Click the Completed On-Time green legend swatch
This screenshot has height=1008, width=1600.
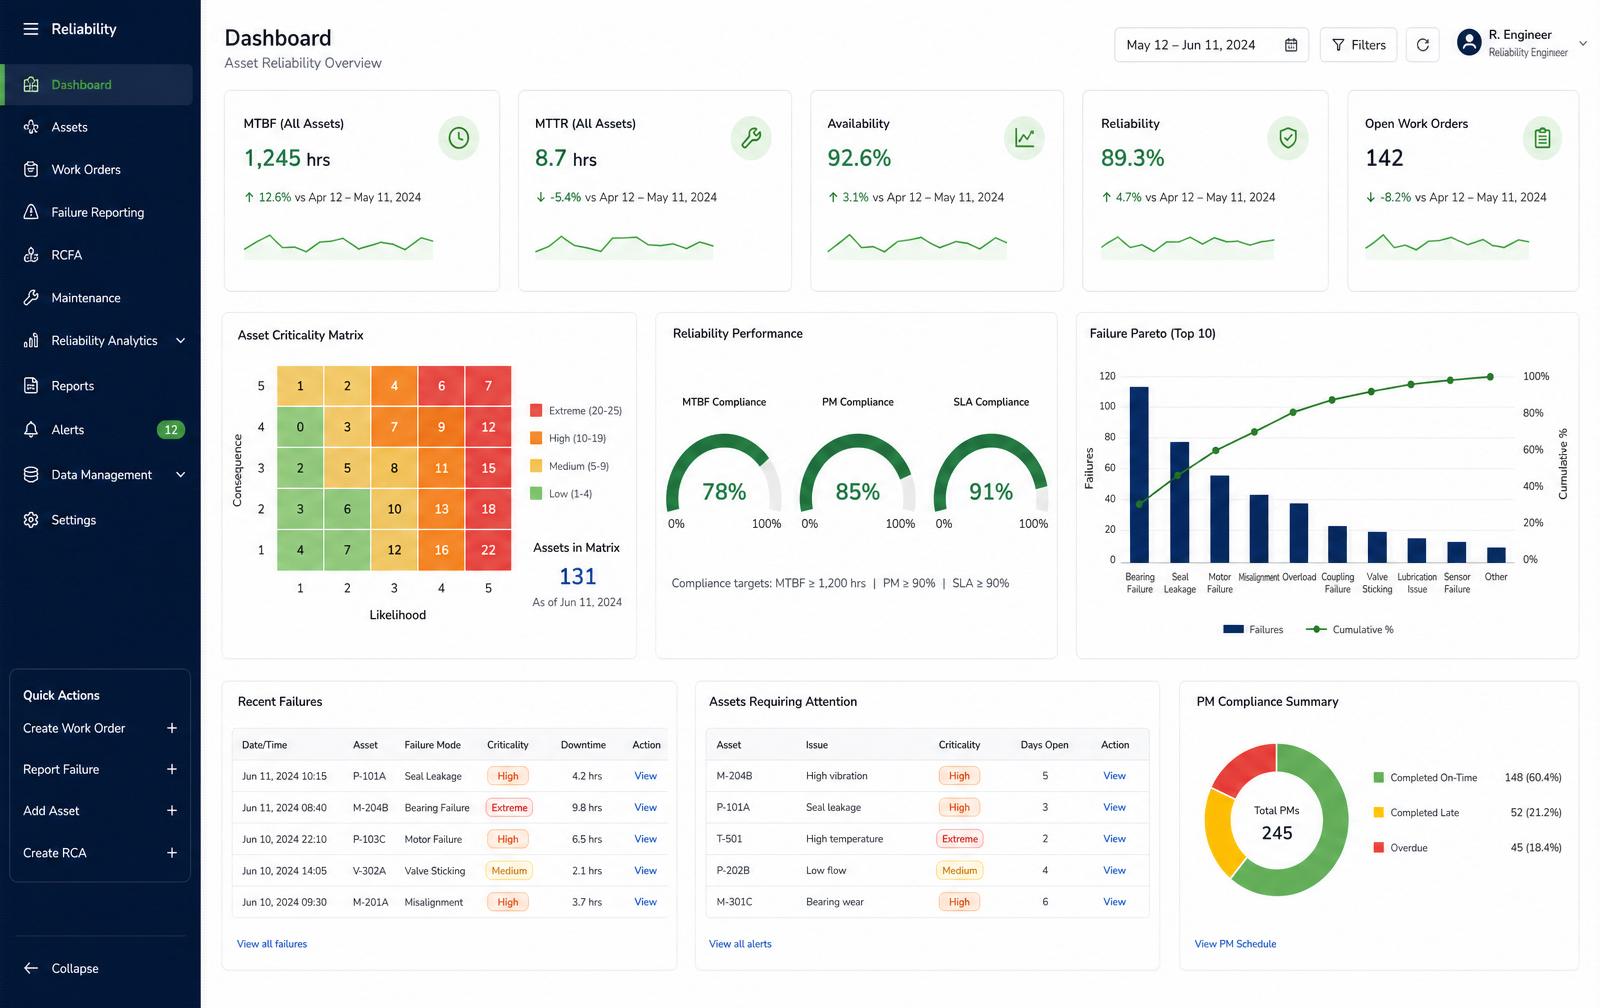(1379, 777)
